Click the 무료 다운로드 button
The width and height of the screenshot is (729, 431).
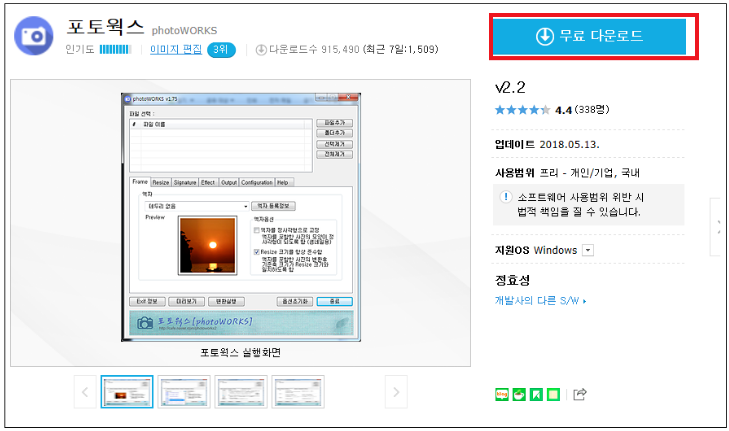pos(589,36)
